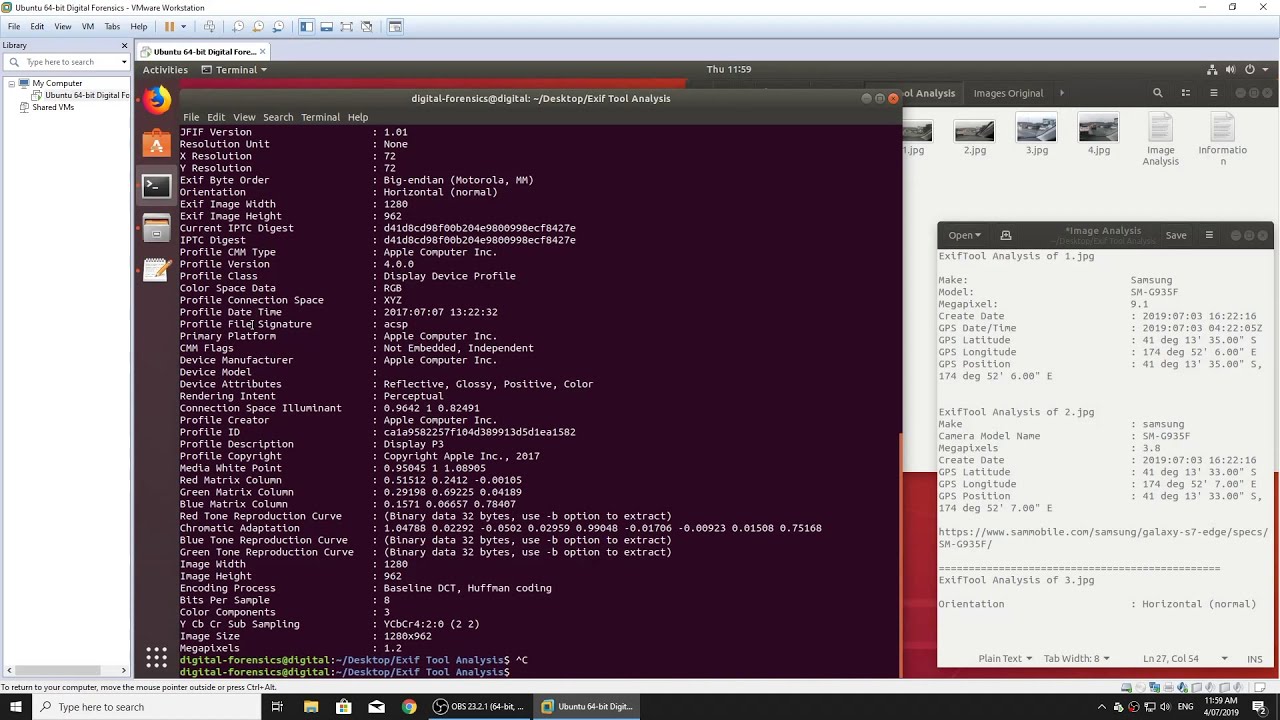Enter VMware full screen mode
Viewport: 1280px width, 720px height.
tap(346, 27)
